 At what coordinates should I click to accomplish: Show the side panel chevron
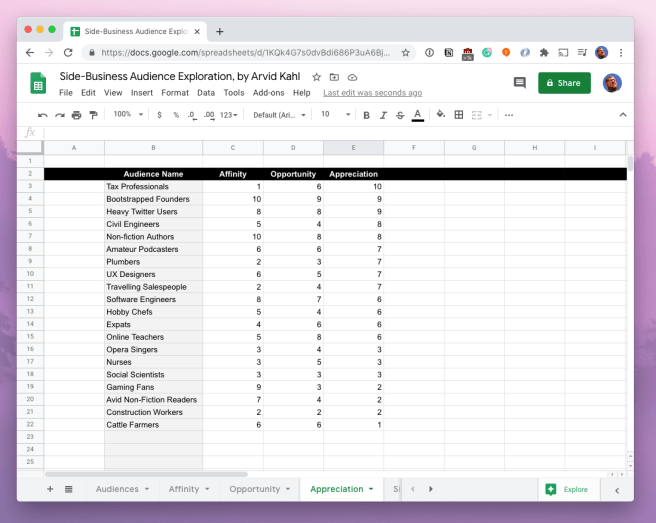pos(617,490)
